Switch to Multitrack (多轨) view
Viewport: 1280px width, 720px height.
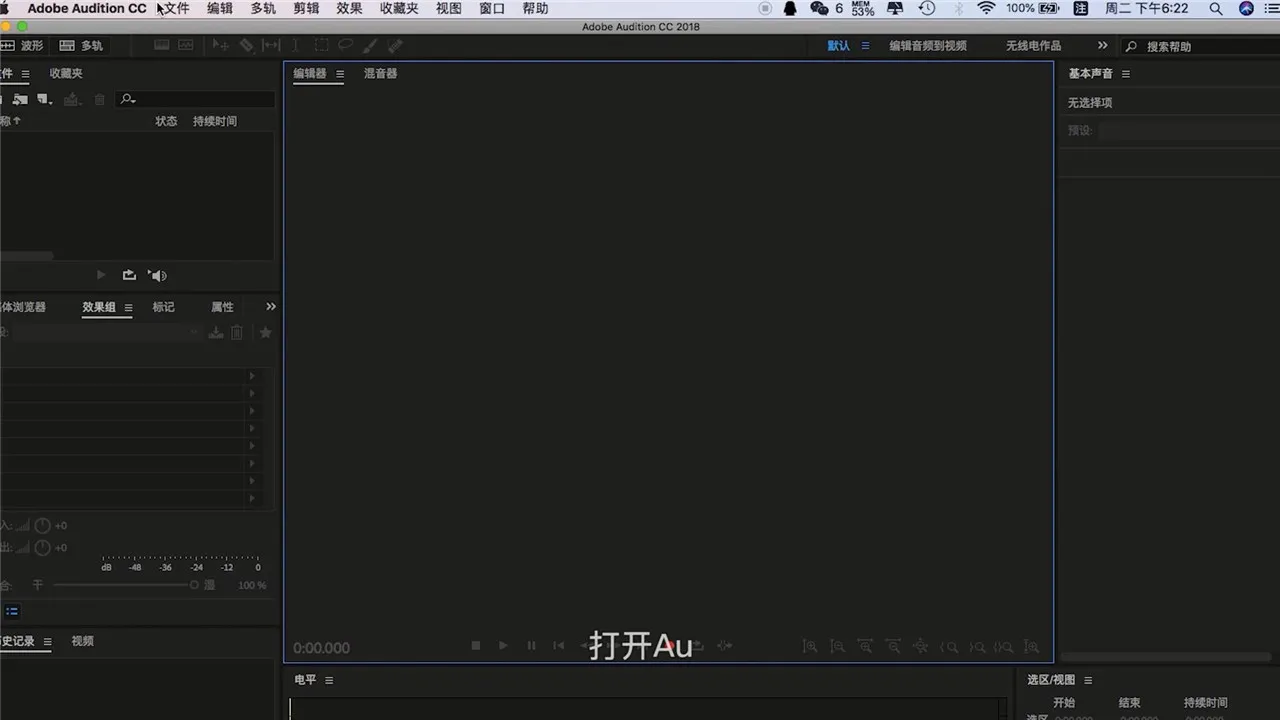[81, 46]
